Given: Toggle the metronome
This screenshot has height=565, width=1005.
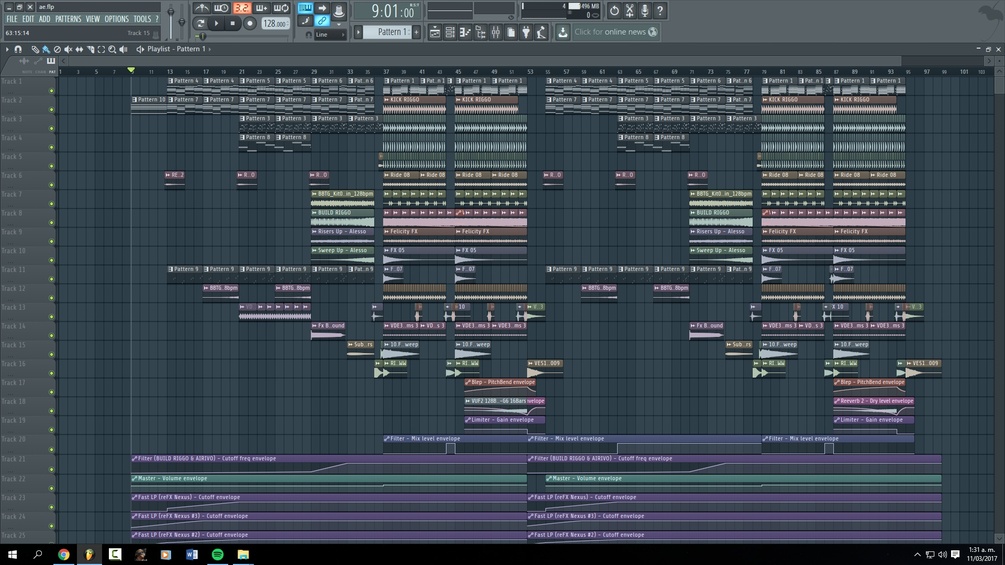Looking at the screenshot, I should (201, 8).
